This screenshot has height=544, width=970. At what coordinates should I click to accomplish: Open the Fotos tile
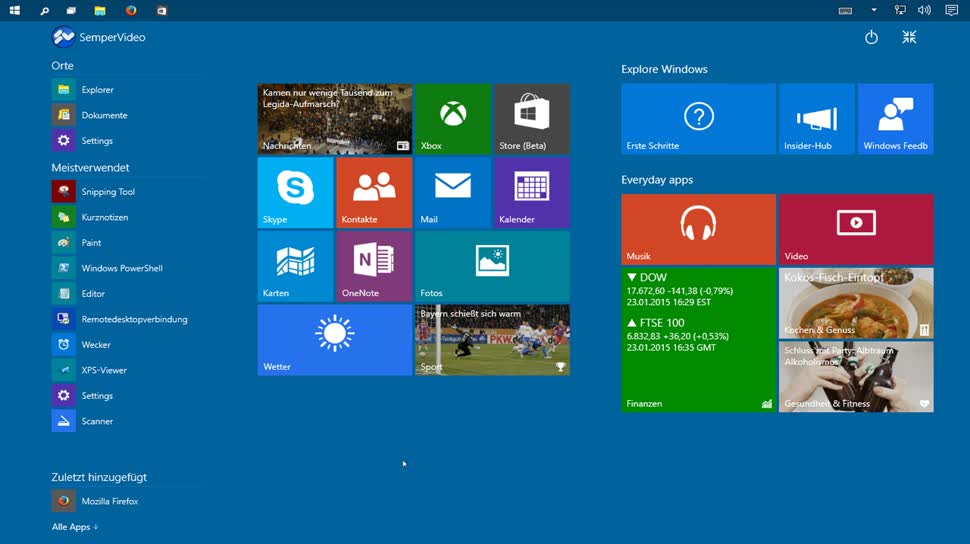pos(492,266)
